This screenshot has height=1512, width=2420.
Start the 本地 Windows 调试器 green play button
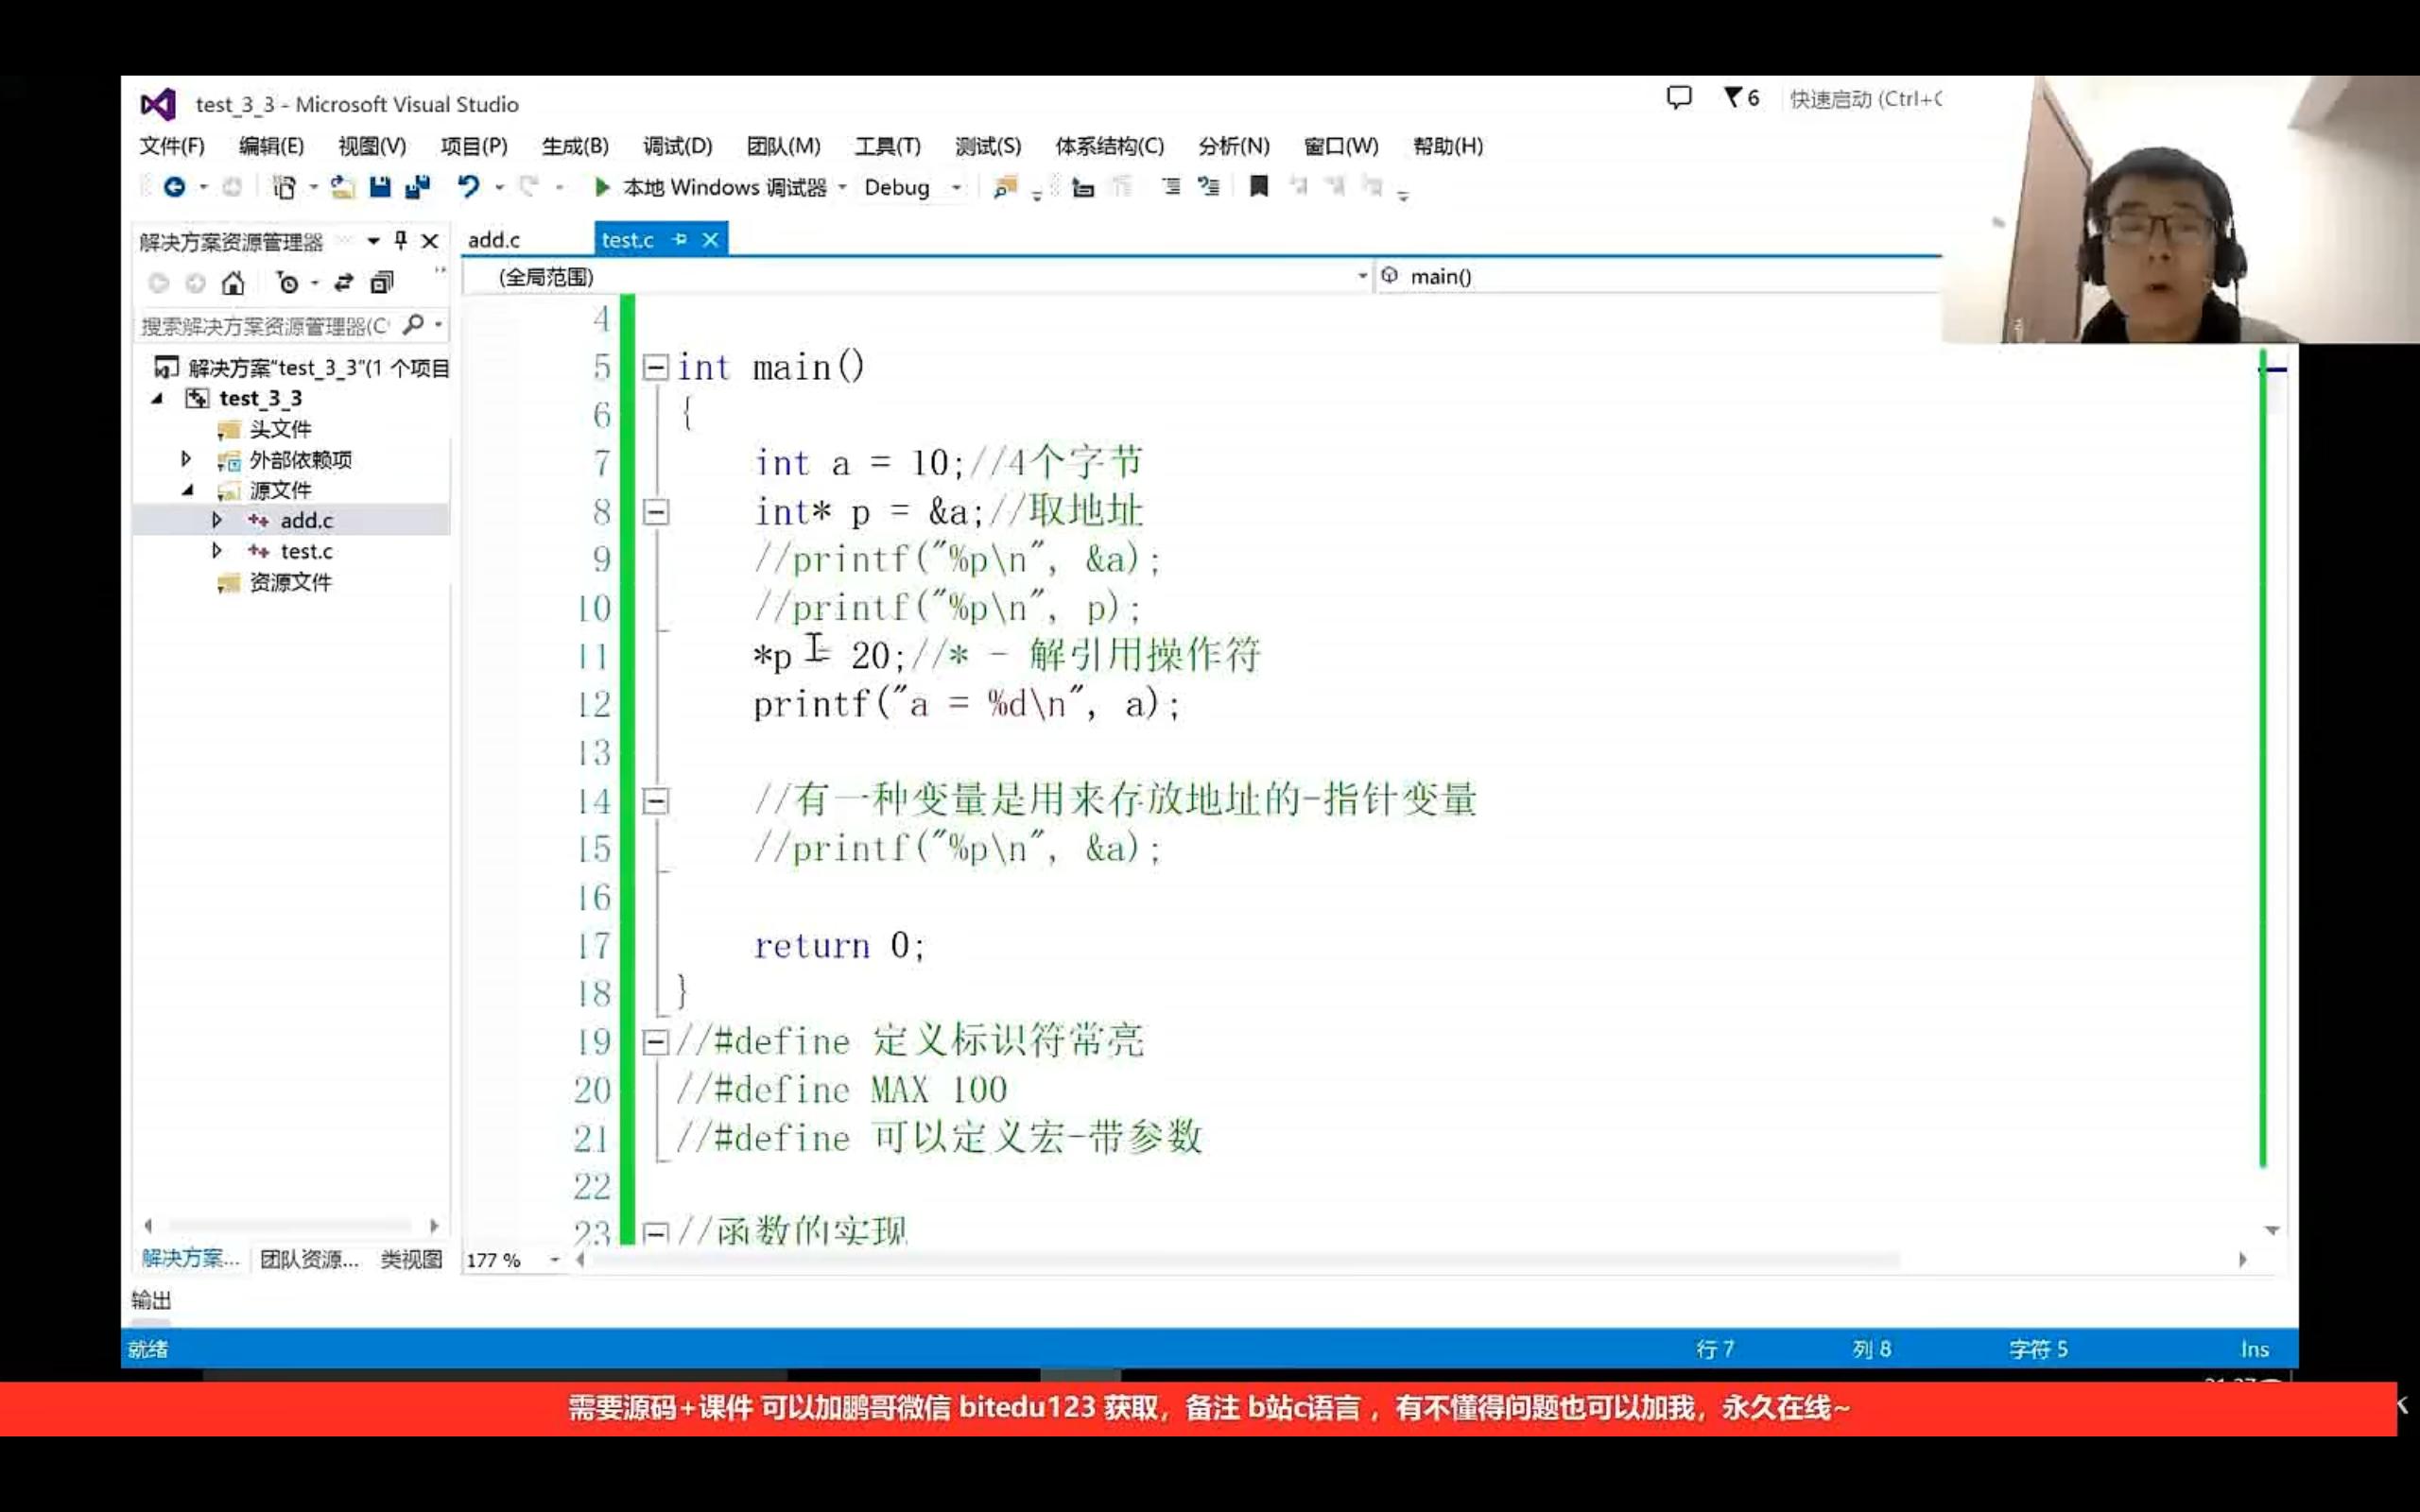coord(602,187)
